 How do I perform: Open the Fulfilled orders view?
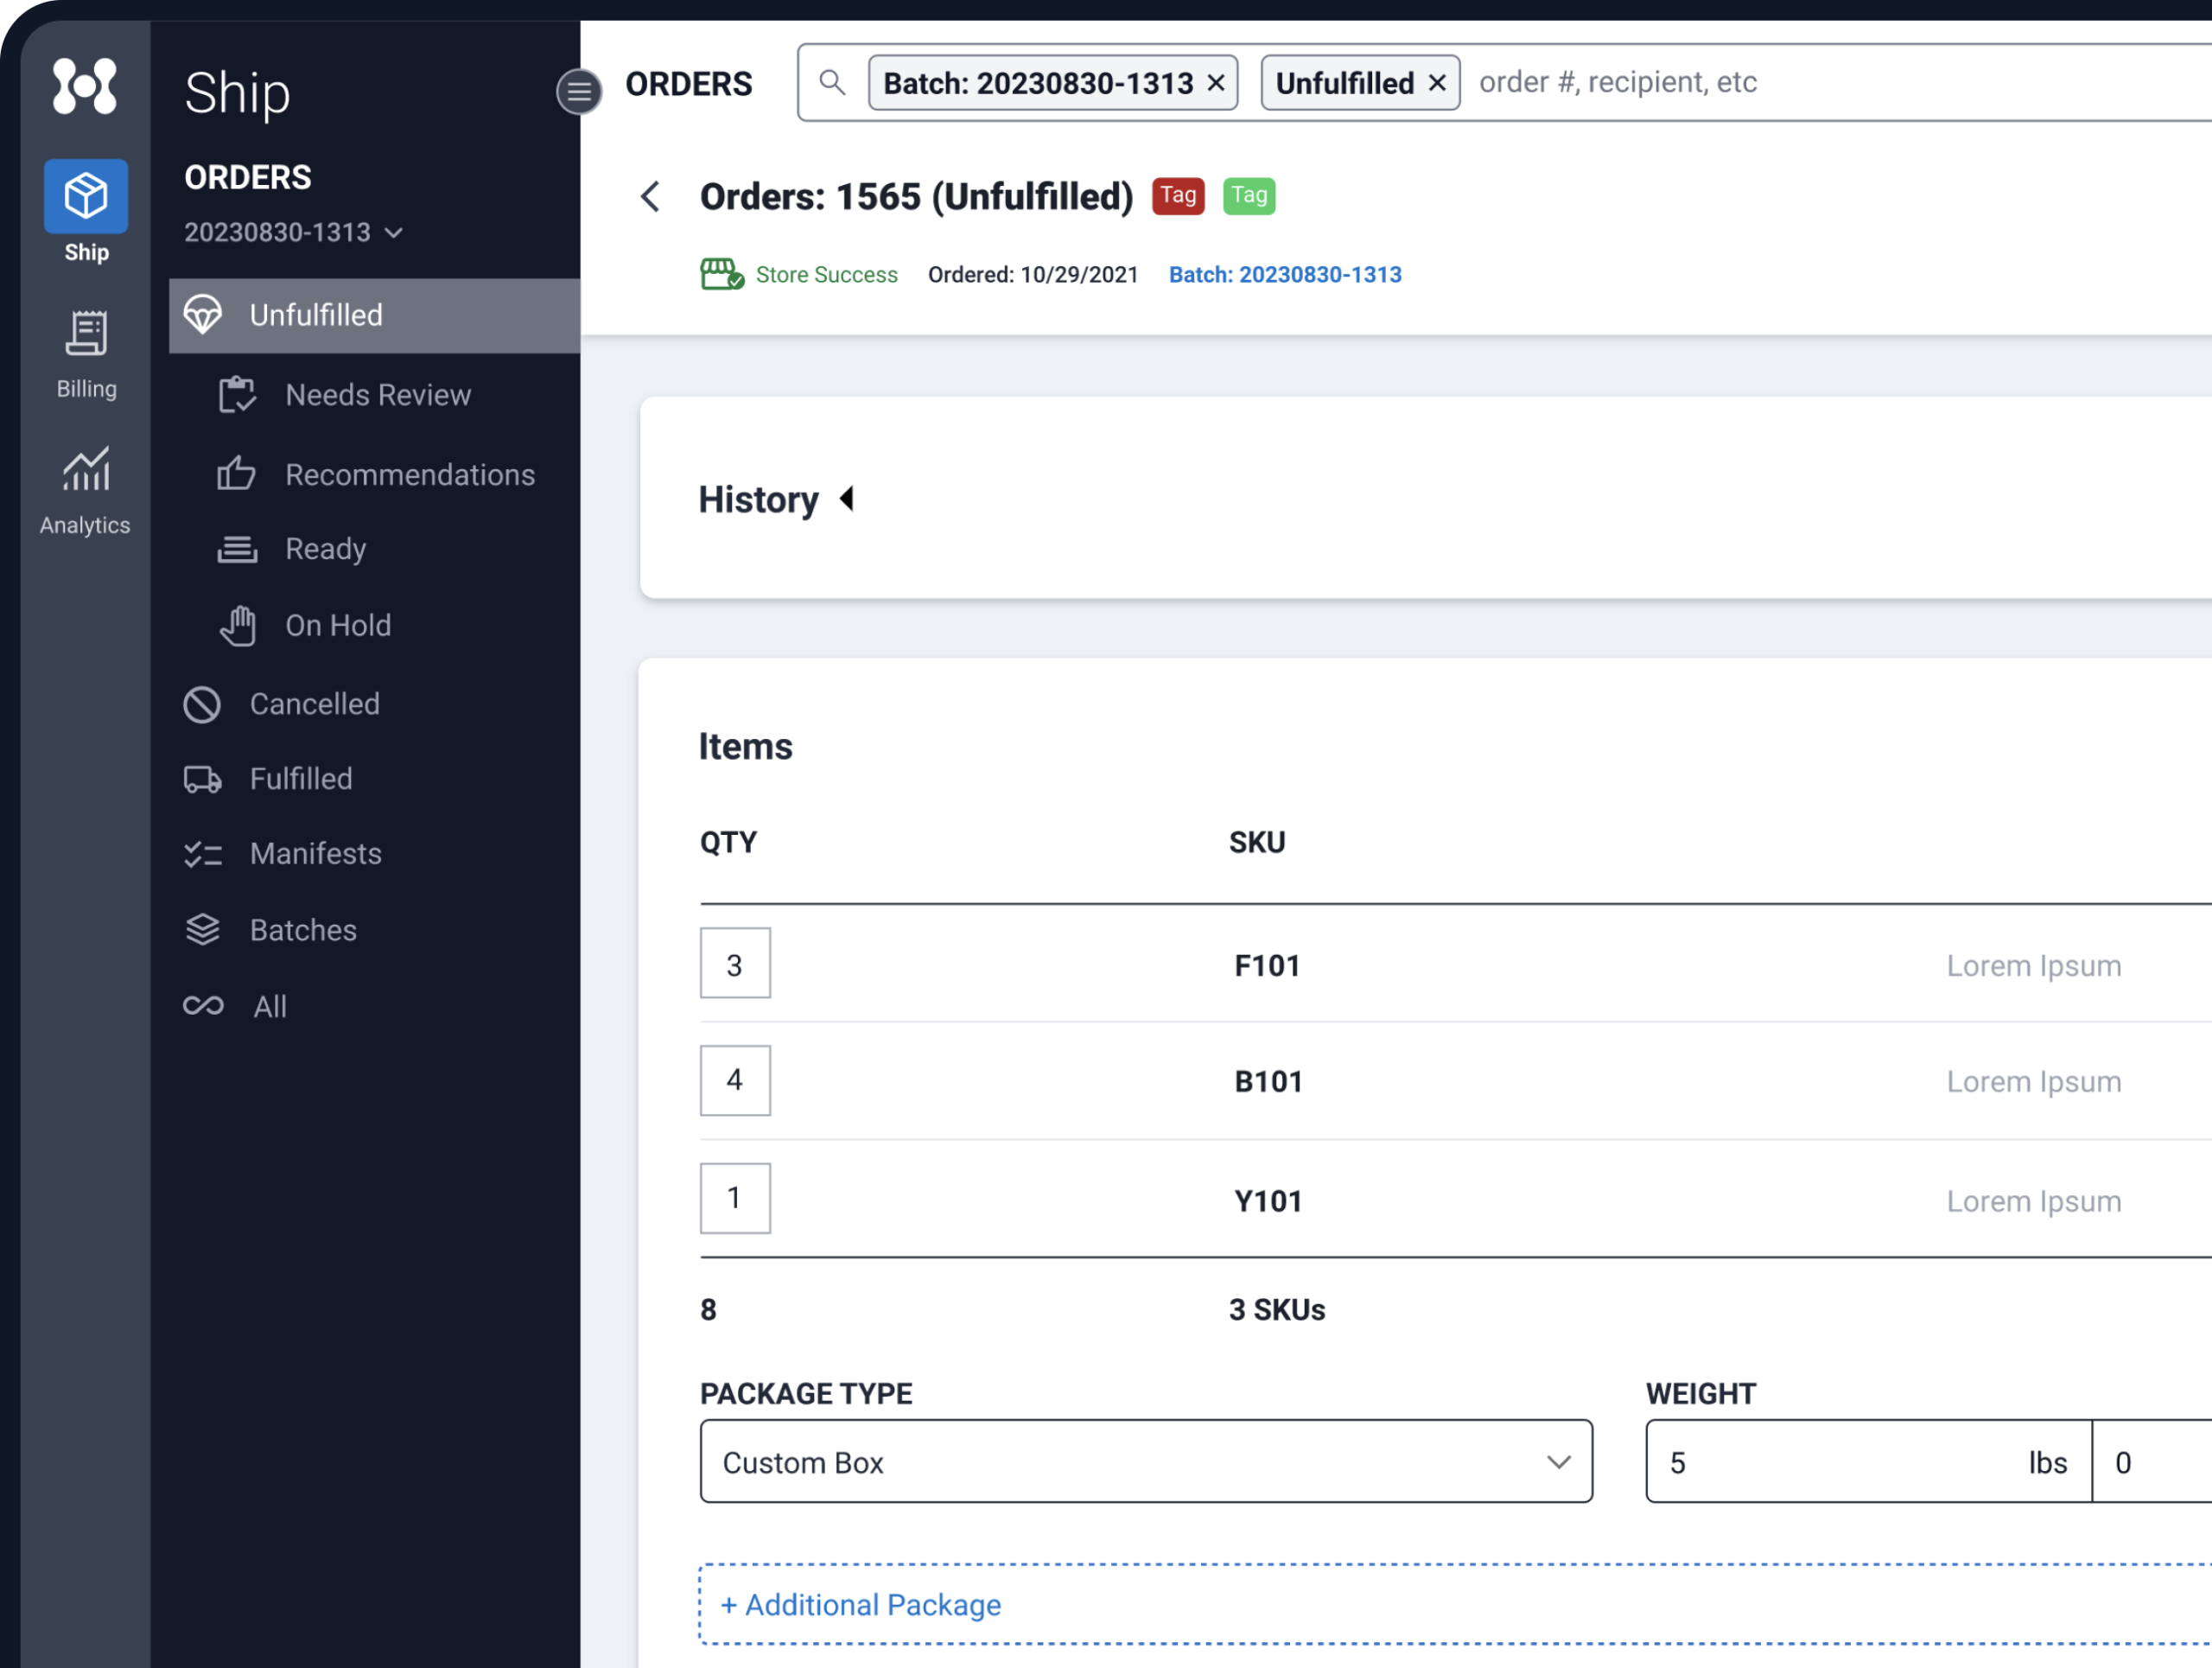[x=300, y=778]
